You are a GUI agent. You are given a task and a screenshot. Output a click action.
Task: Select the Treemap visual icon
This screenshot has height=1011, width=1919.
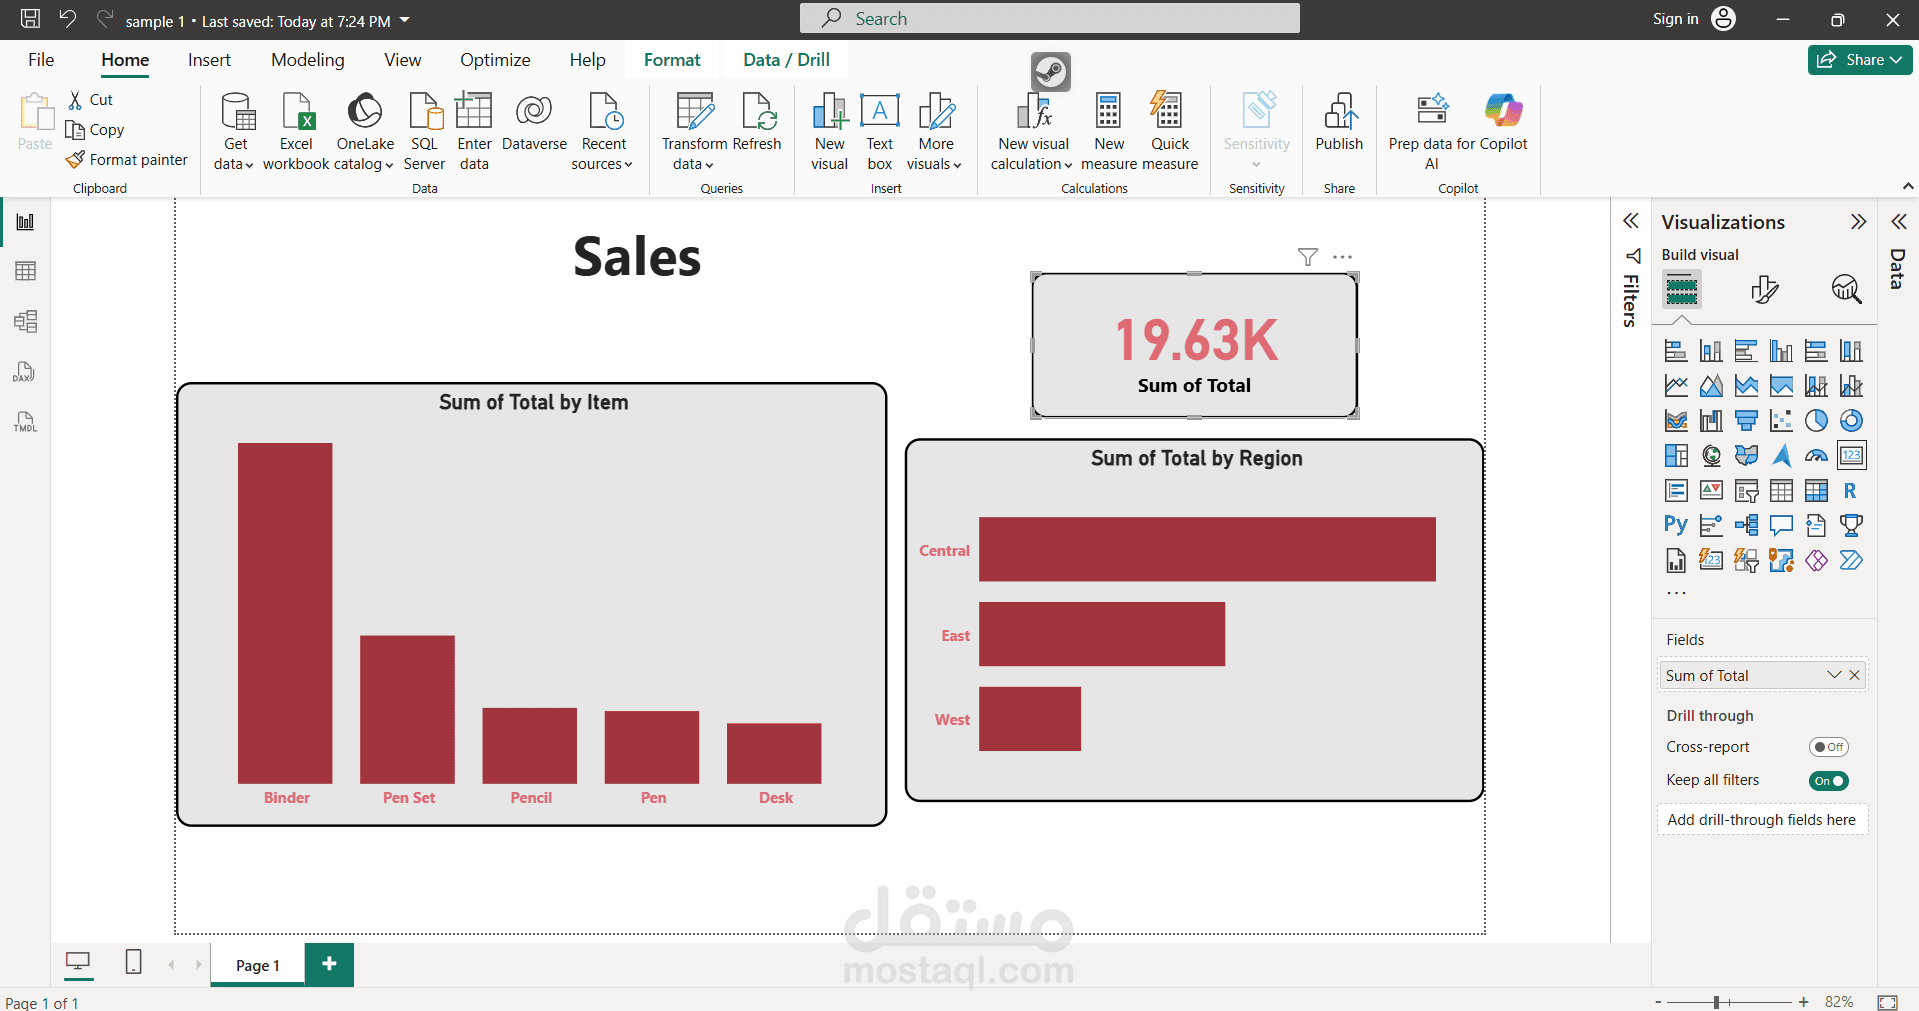pos(1676,456)
